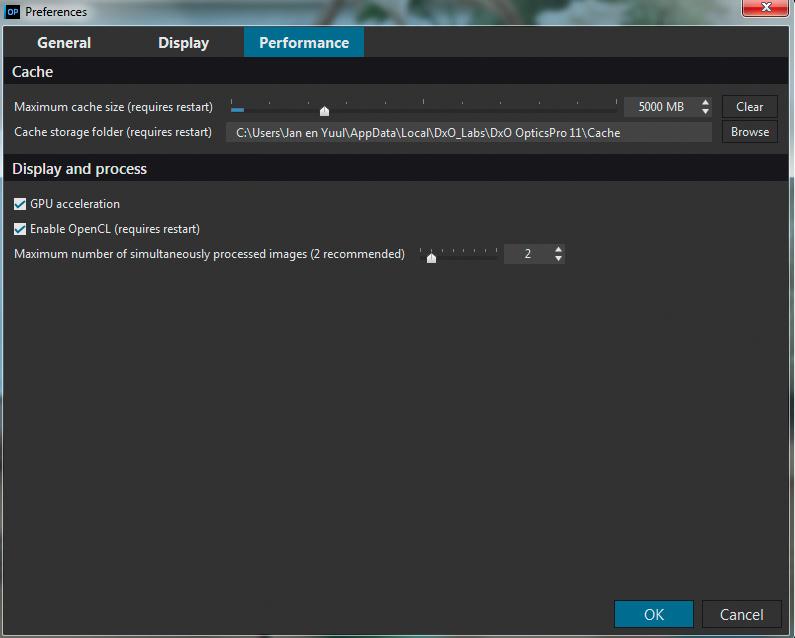Click the 'Maximum number of simultaneously processed images' label

tap(209, 254)
